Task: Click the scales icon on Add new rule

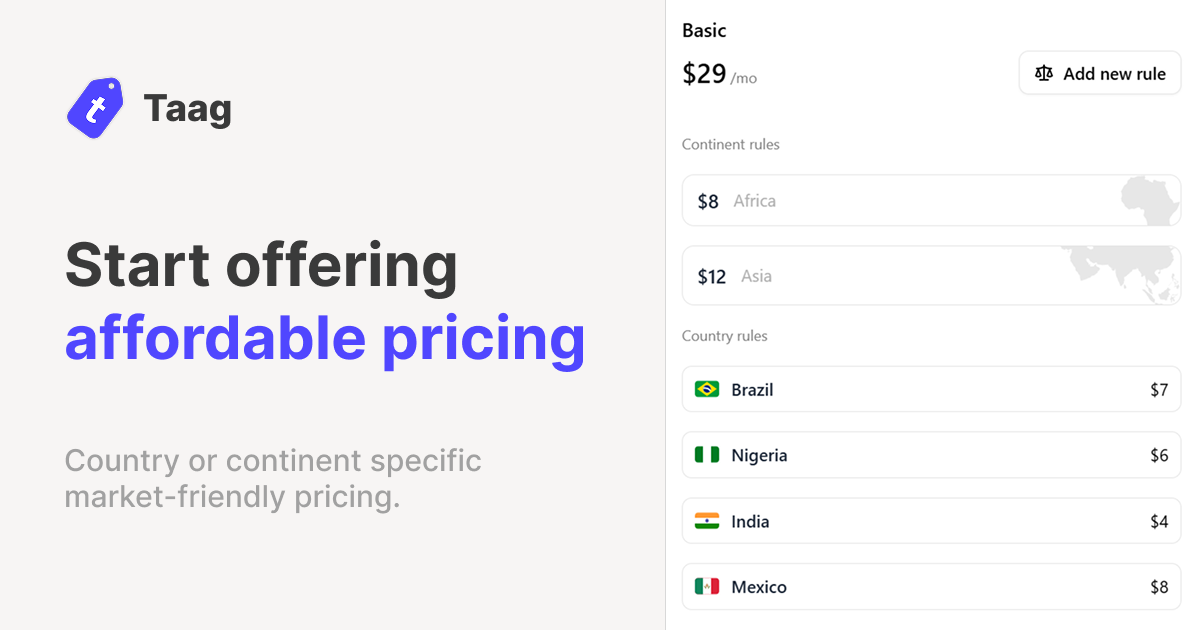Action: pyautogui.click(x=1044, y=74)
